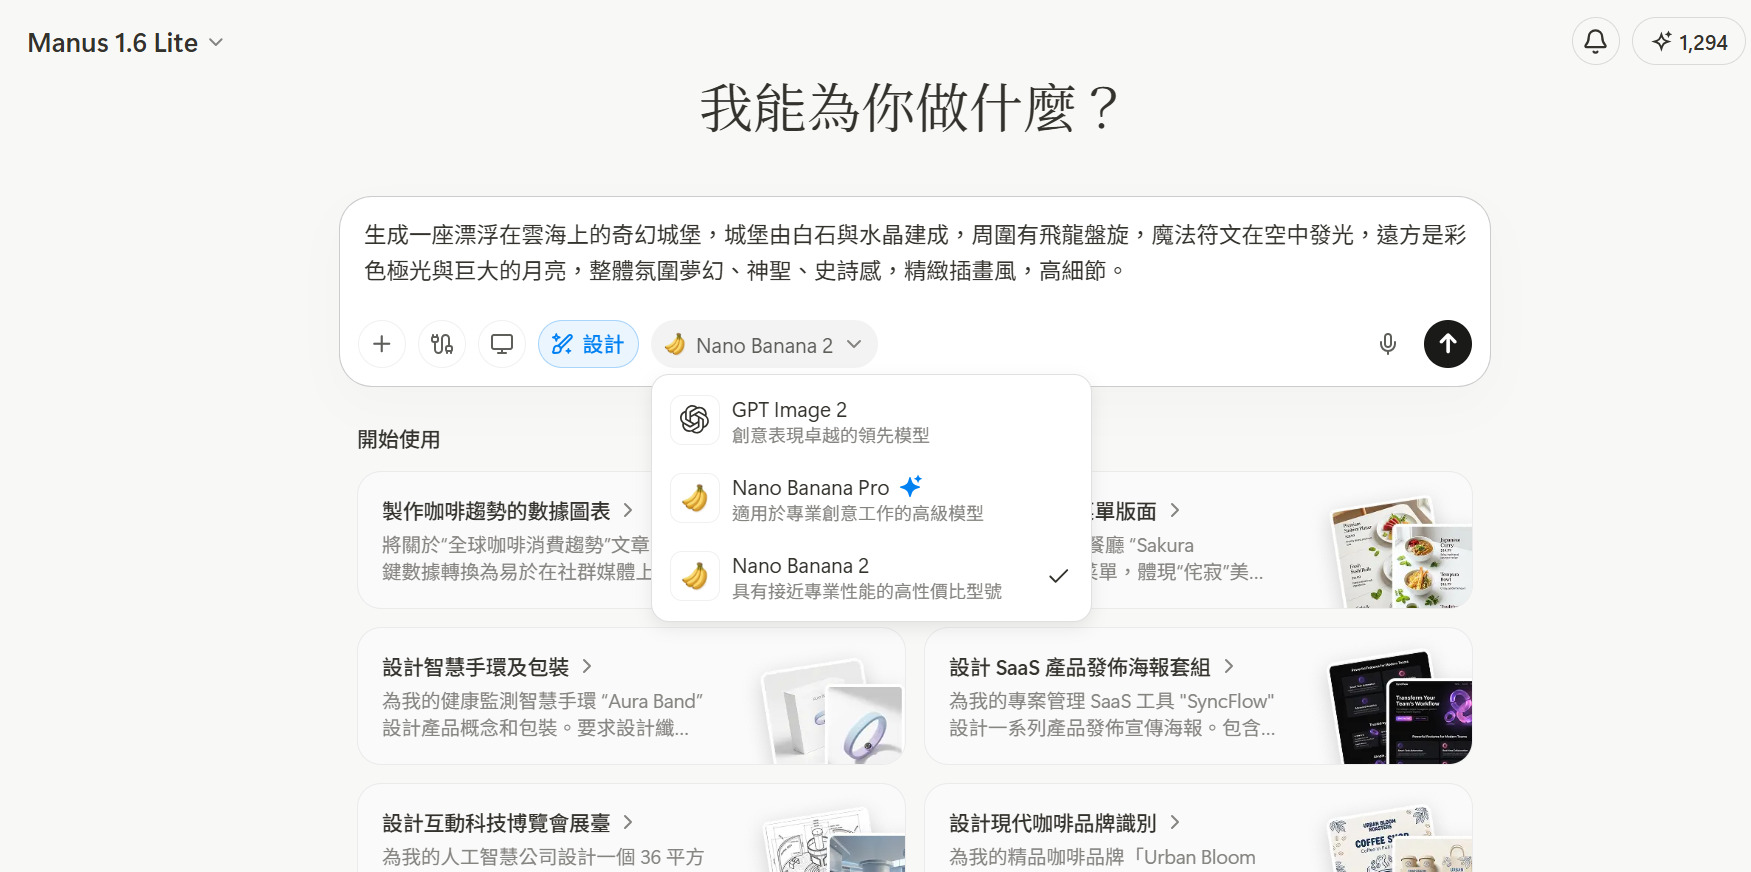Click the chevron after 單版面 card title
This screenshot has width=1751, height=872.
point(1175,510)
